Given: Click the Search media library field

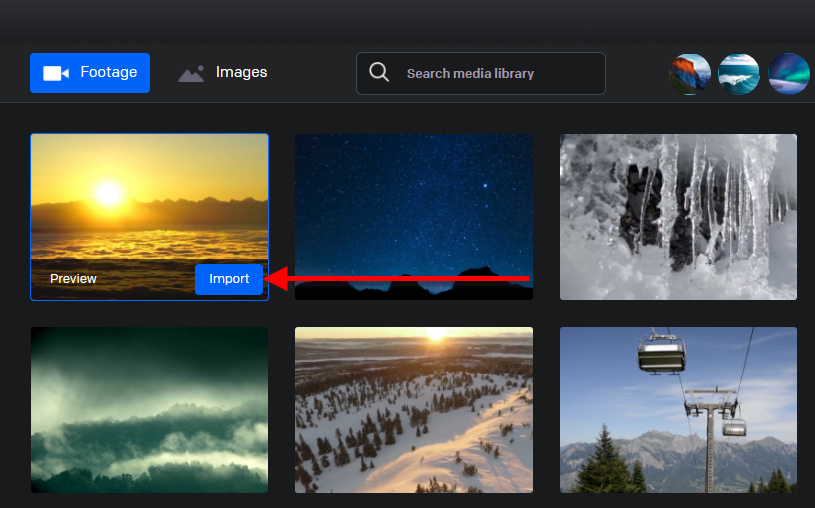Looking at the screenshot, I should [x=481, y=73].
